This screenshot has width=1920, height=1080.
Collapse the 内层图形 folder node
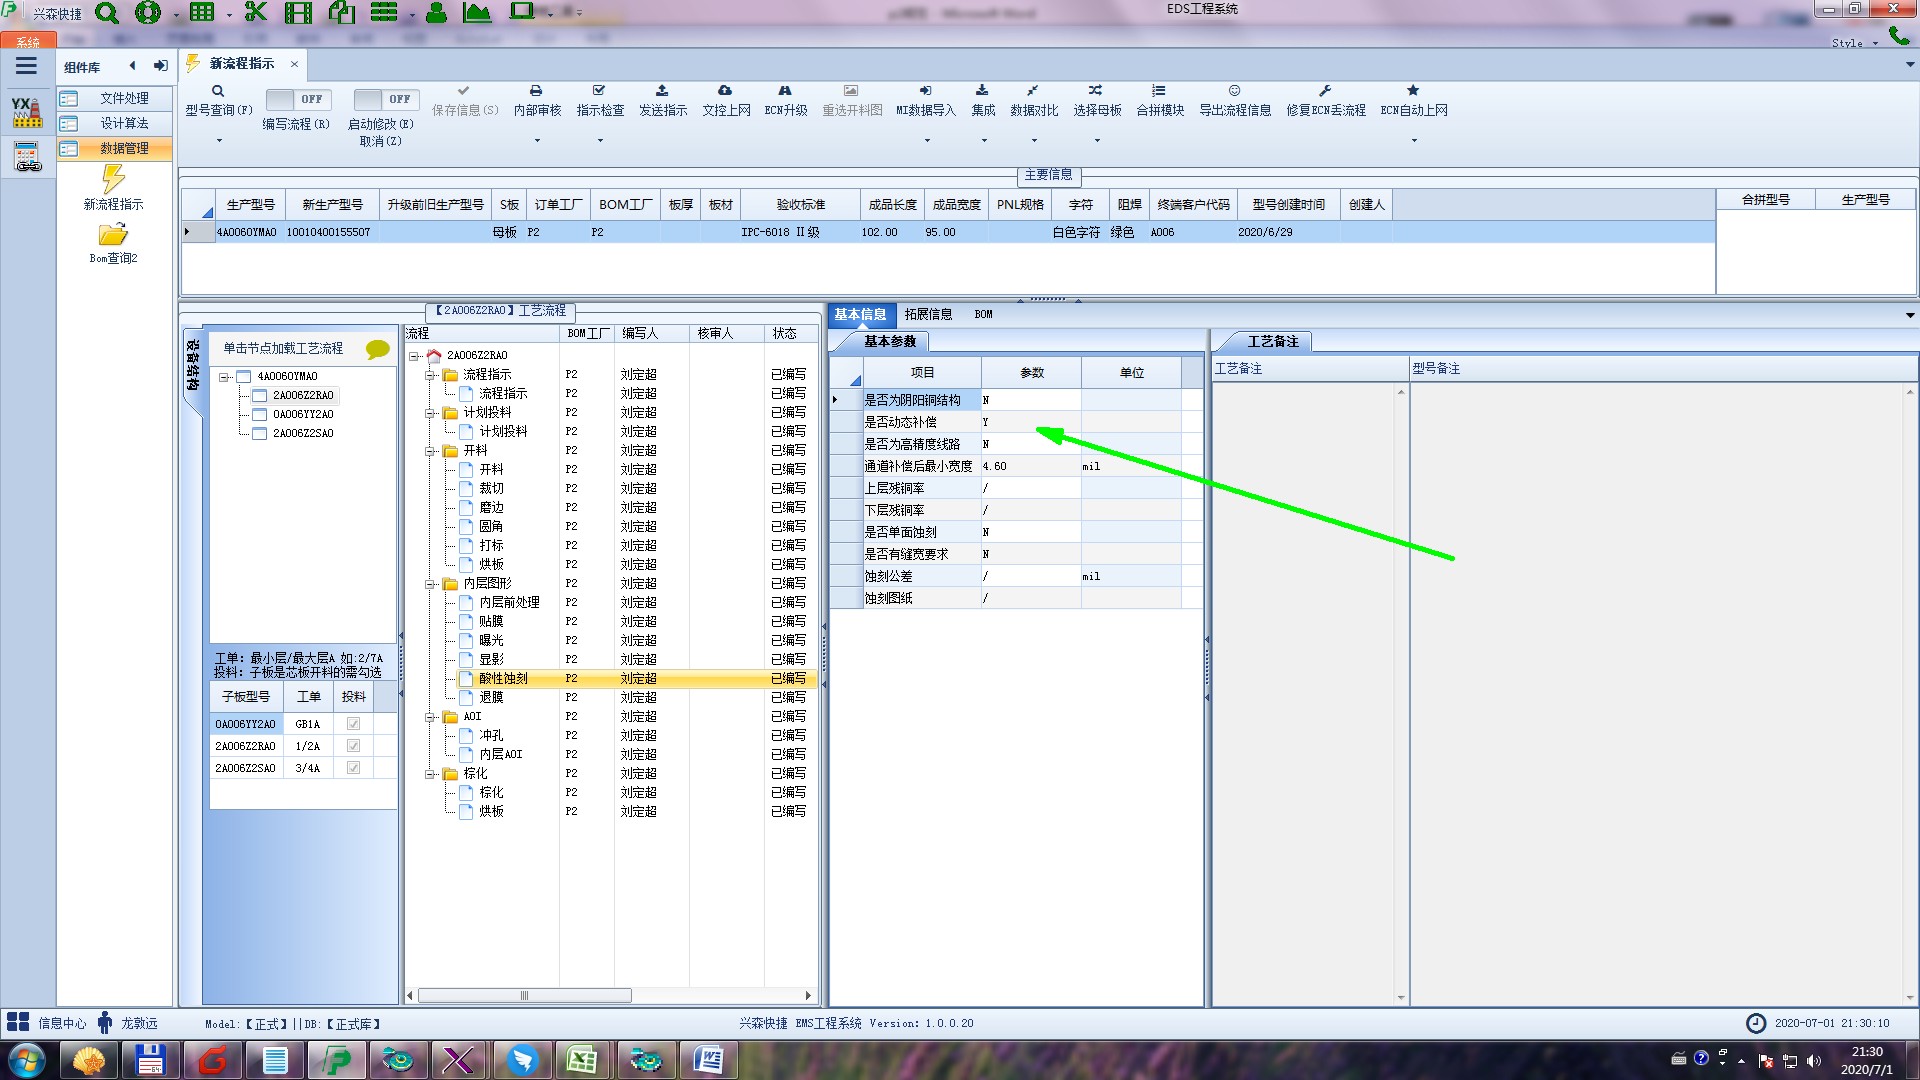[431, 584]
